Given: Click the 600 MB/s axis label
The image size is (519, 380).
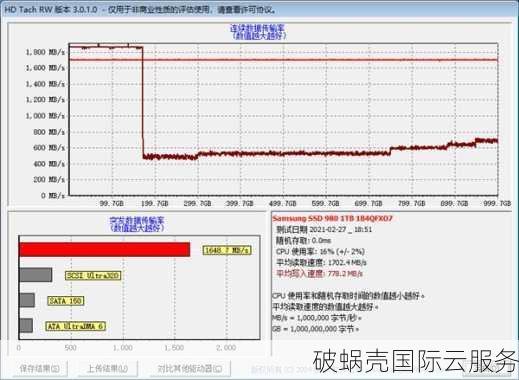Looking at the screenshot, I should 49,148.
